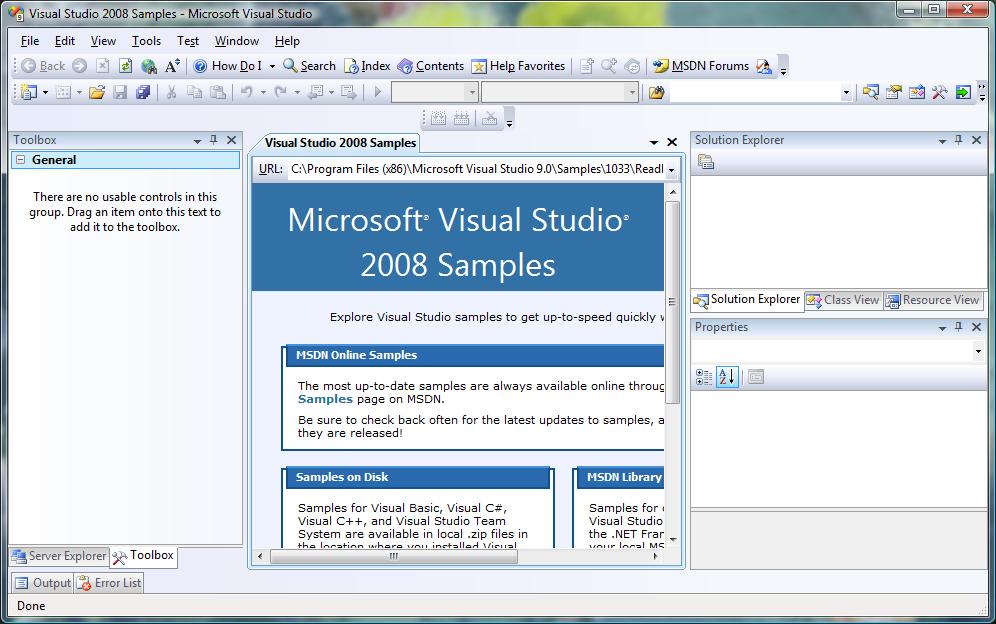
Task: Open Properties window position dropdown arrow
Action: point(943,329)
